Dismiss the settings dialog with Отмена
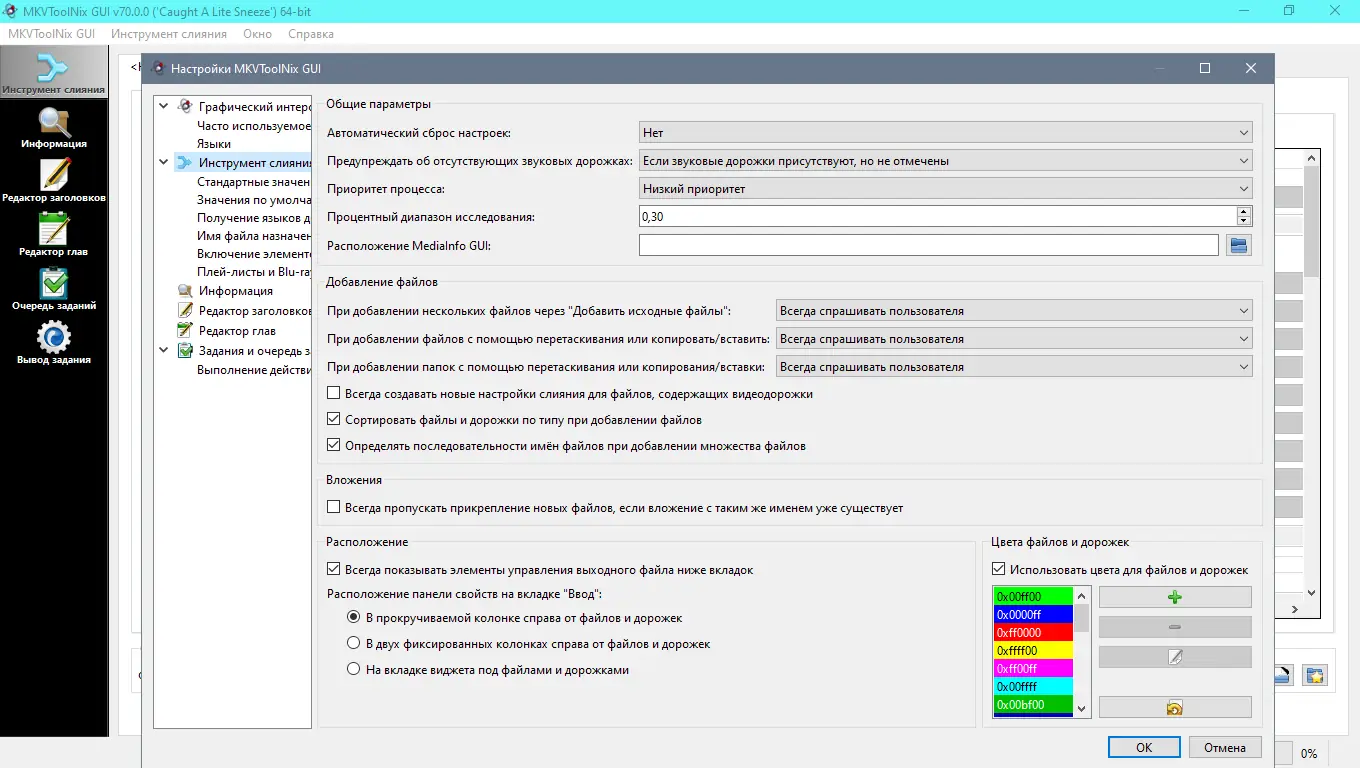Viewport: 1360px width, 768px height. point(1225,747)
